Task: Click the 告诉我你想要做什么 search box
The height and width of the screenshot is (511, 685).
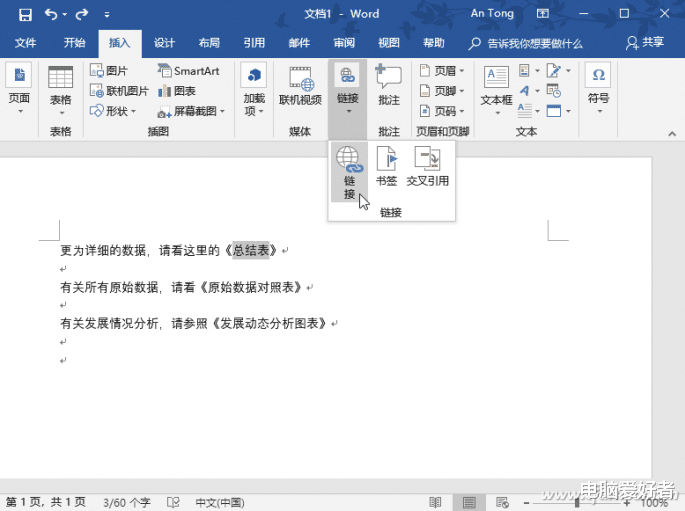Action: pos(526,43)
